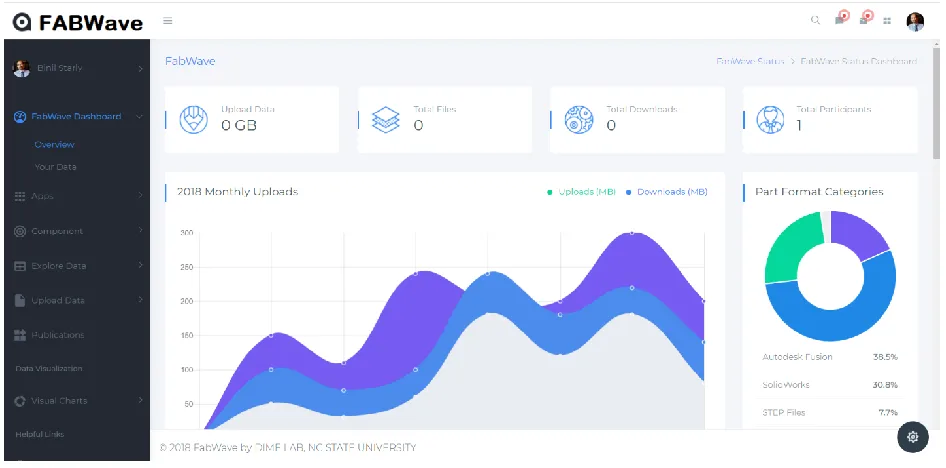The image size is (946, 468).
Task: Click the Component target icon
Action: pos(20,231)
